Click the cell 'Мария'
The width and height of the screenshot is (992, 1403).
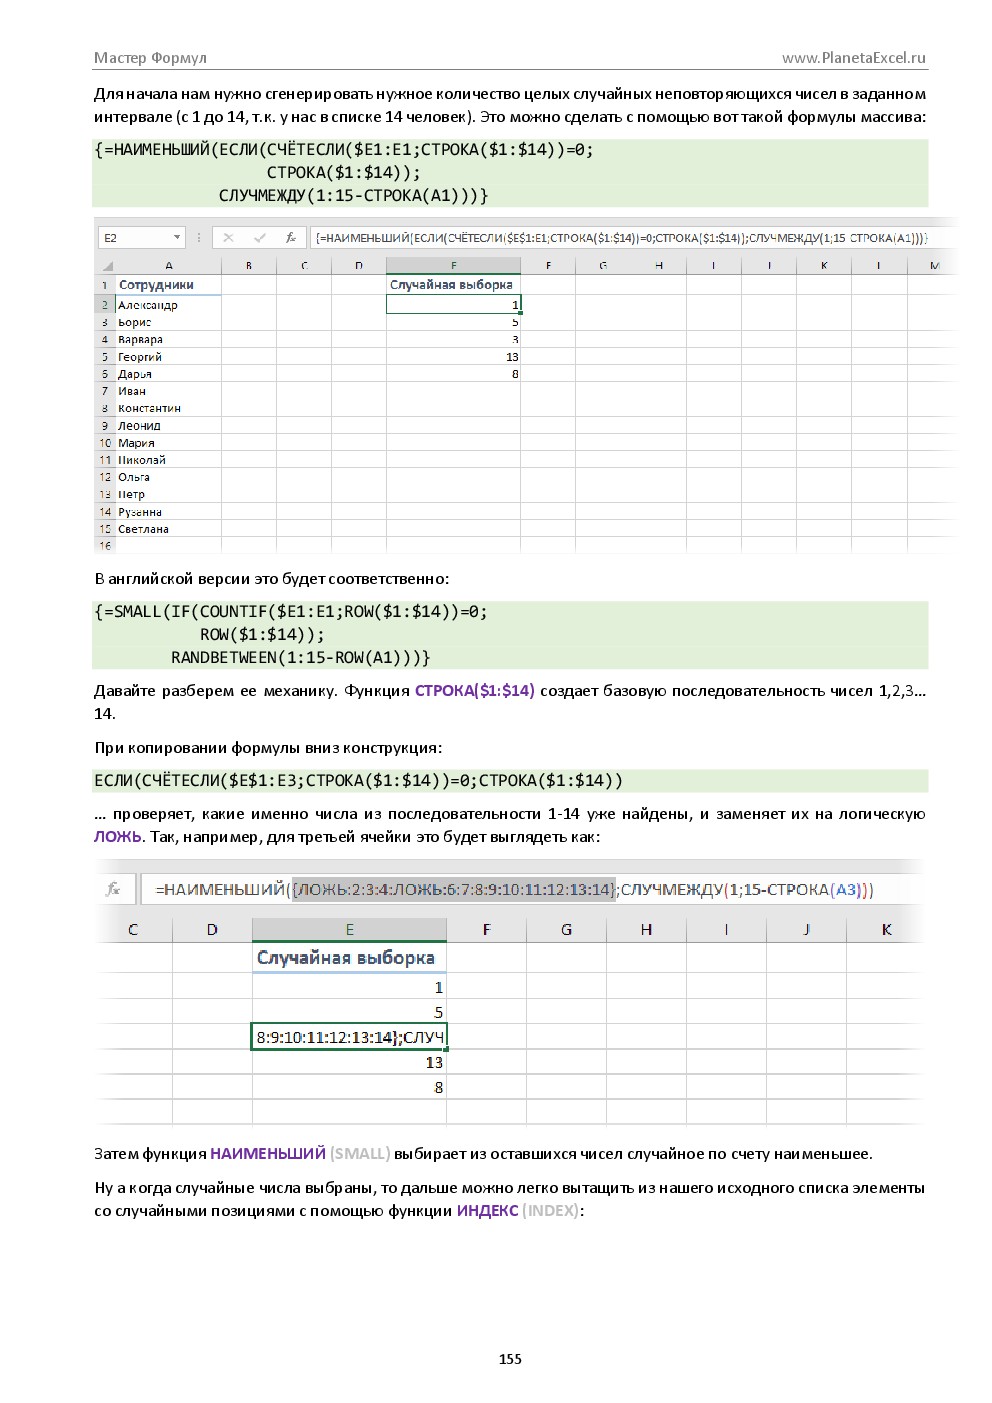(168, 442)
